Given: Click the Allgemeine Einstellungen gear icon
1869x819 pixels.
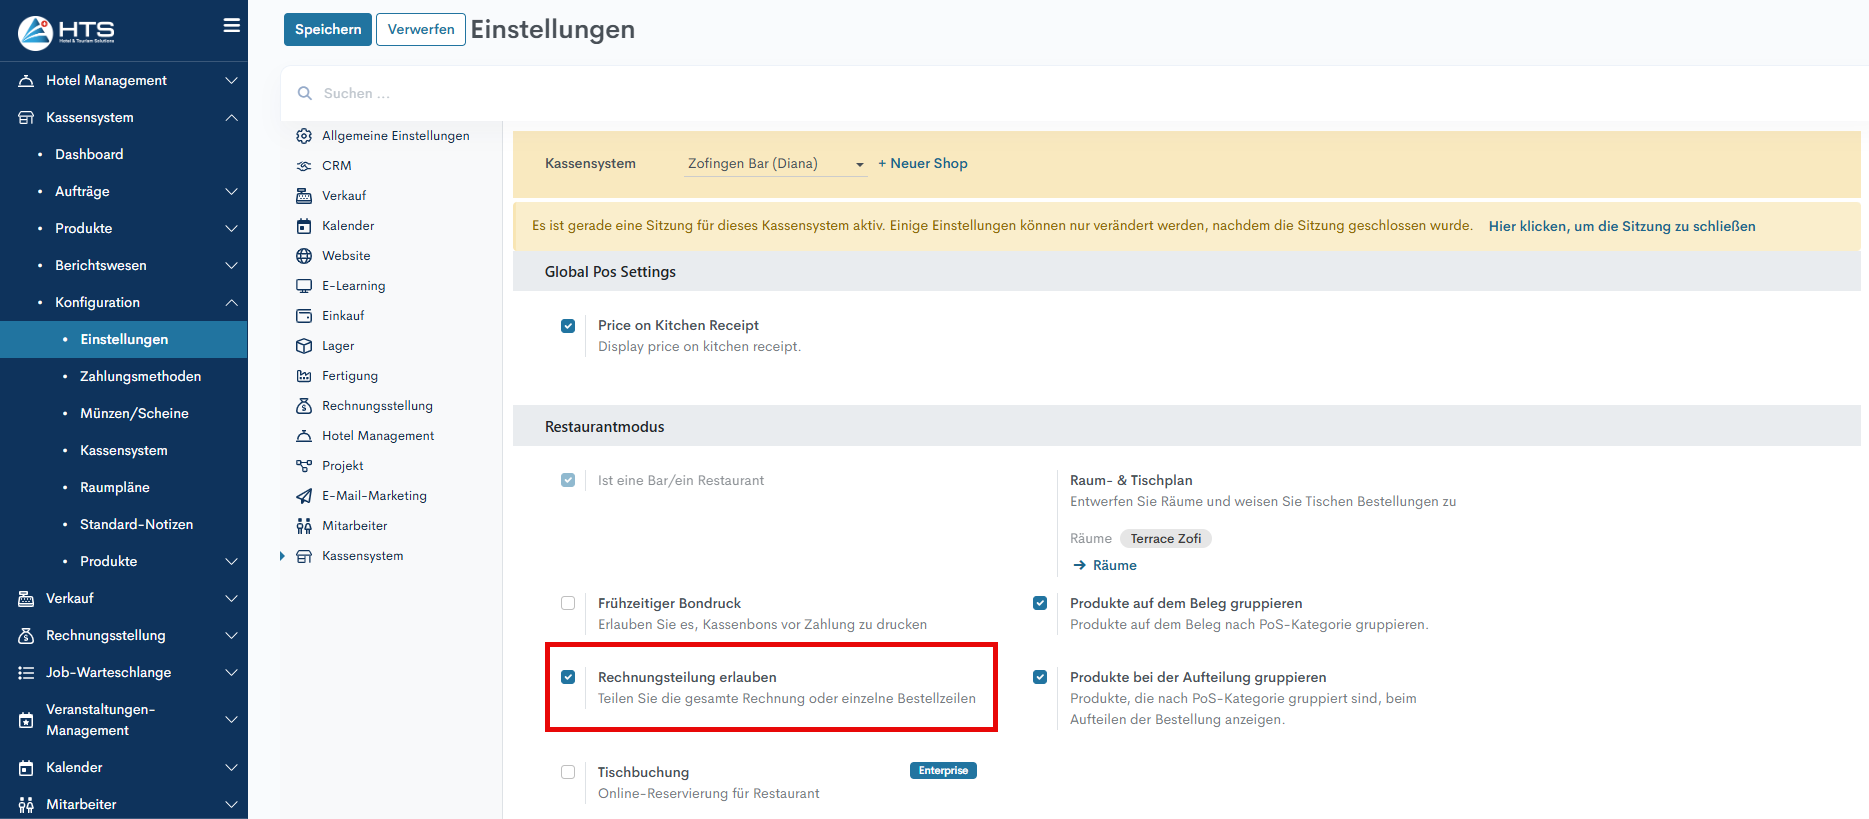Looking at the screenshot, I should pyautogui.click(x=304, y=136).
